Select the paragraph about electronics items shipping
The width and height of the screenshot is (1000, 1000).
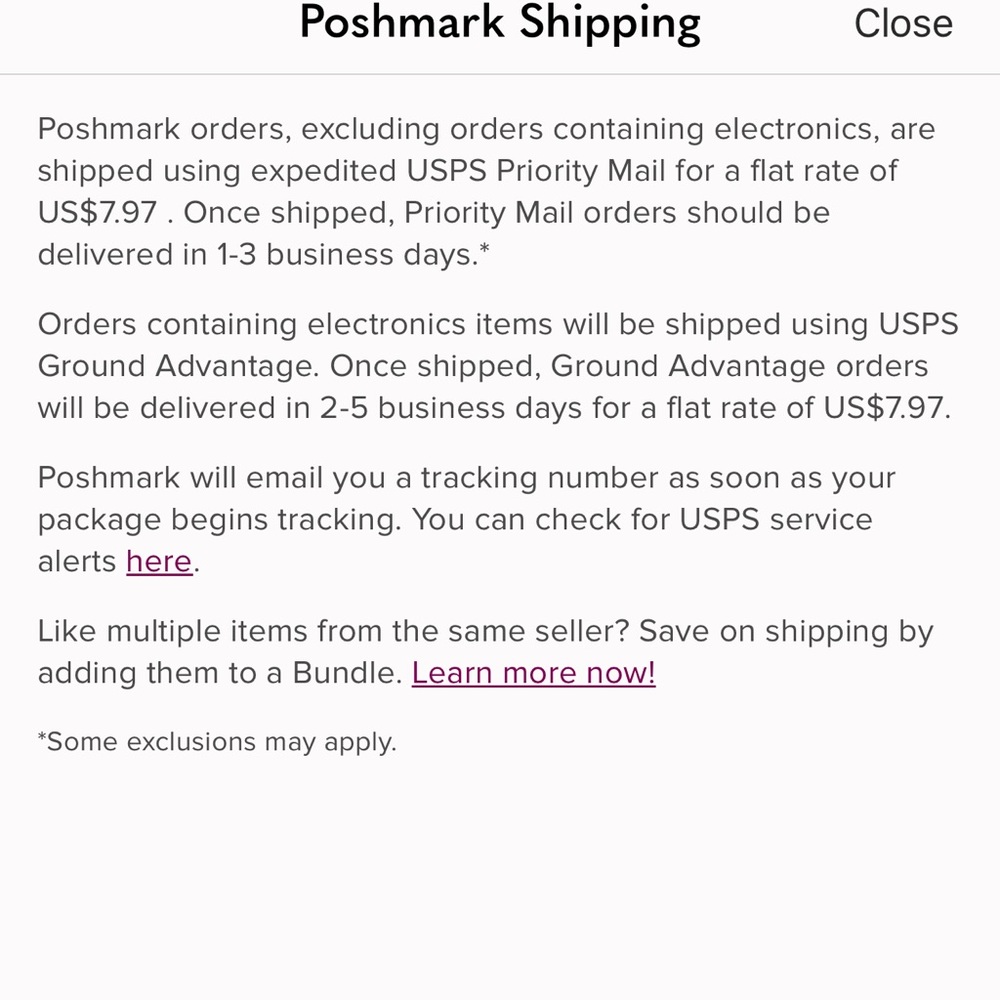[x=497, y=366]
